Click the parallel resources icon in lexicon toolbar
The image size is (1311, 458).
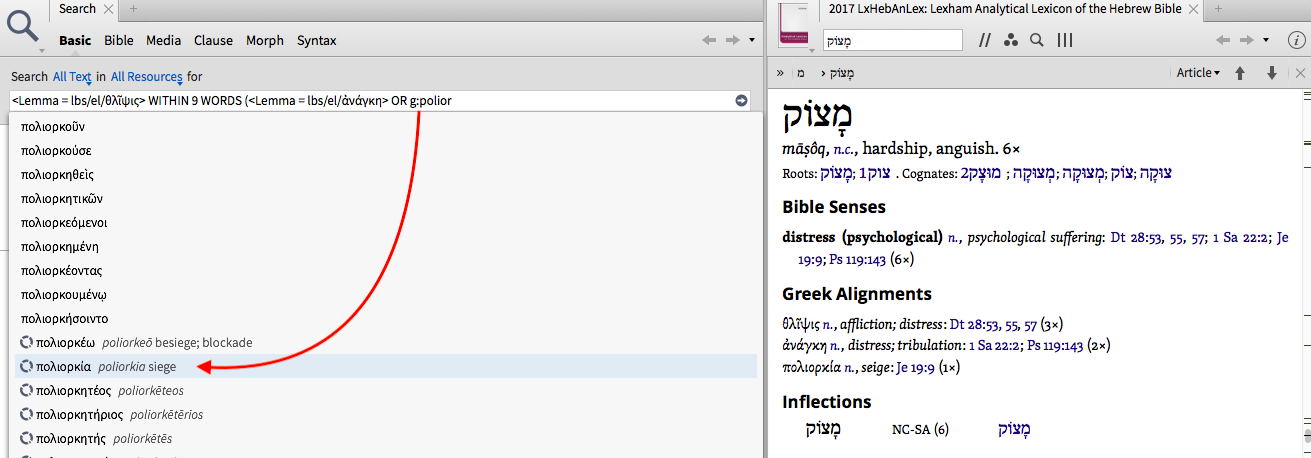coord(985,40)
